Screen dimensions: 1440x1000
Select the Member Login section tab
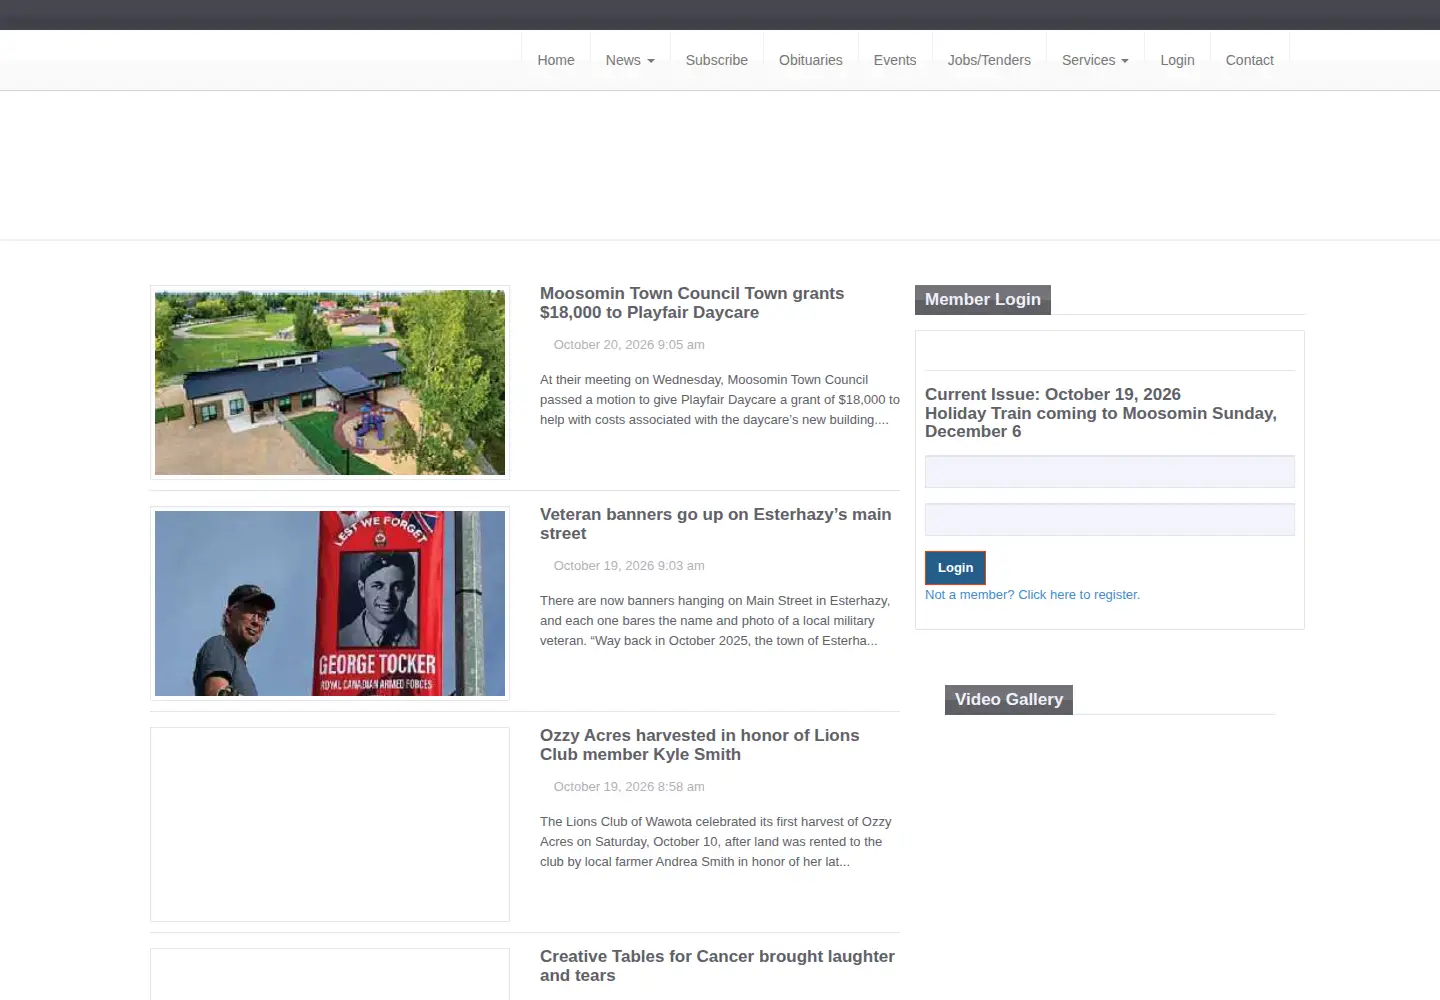pyautogui.click(x=983, y=300)
